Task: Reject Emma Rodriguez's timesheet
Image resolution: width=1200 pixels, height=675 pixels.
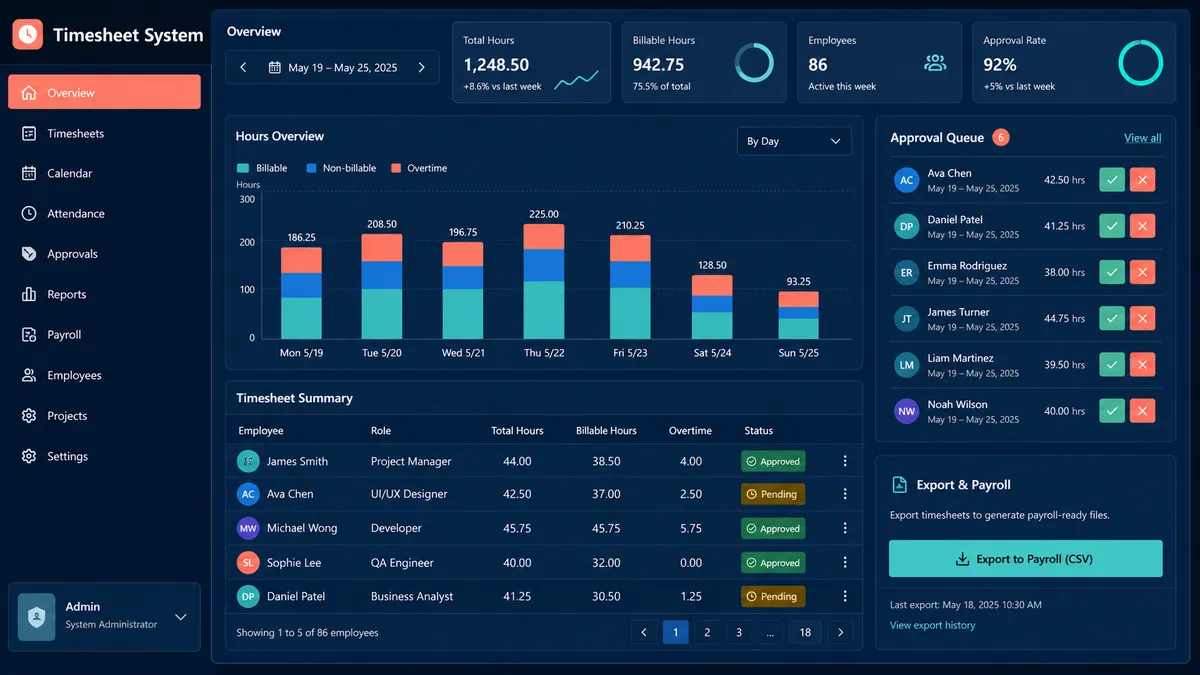Action: coord(1143,272)
